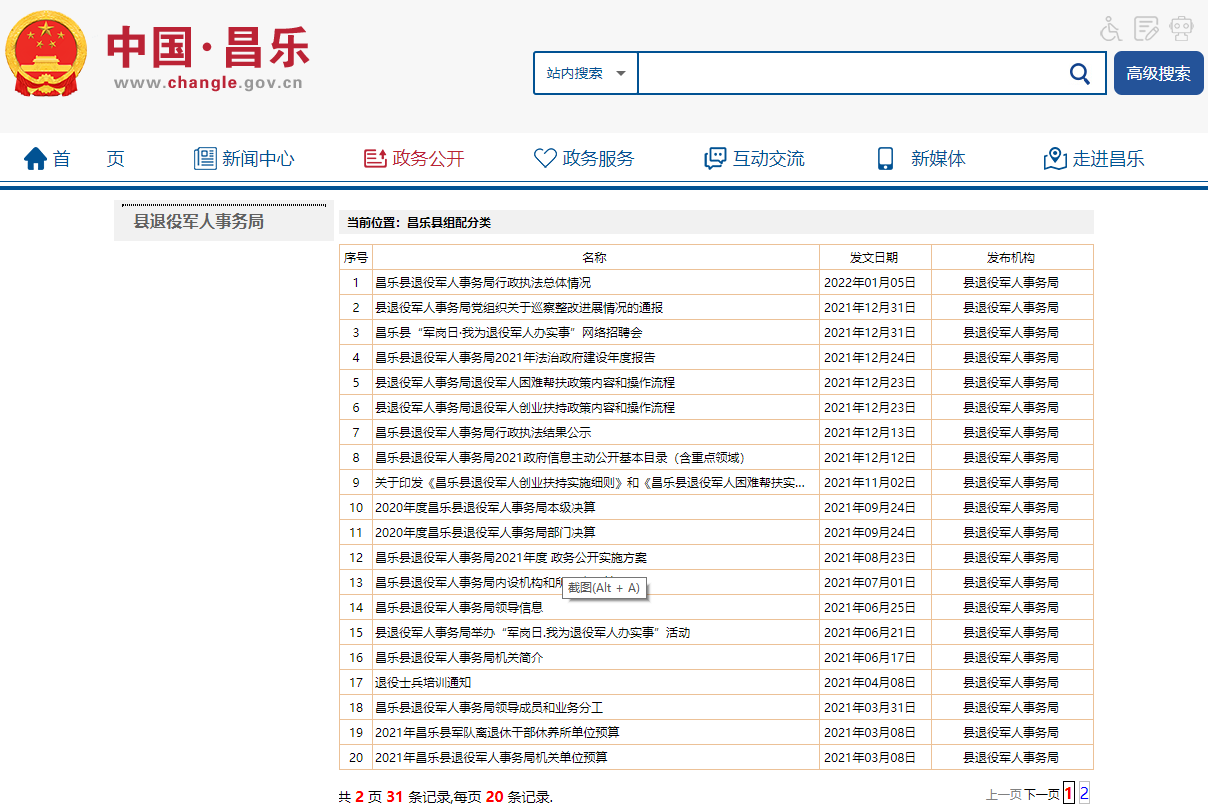This screenshot has height=810, width=1208.
Task: Go to 首页 via the house icon
Action: 36,158
